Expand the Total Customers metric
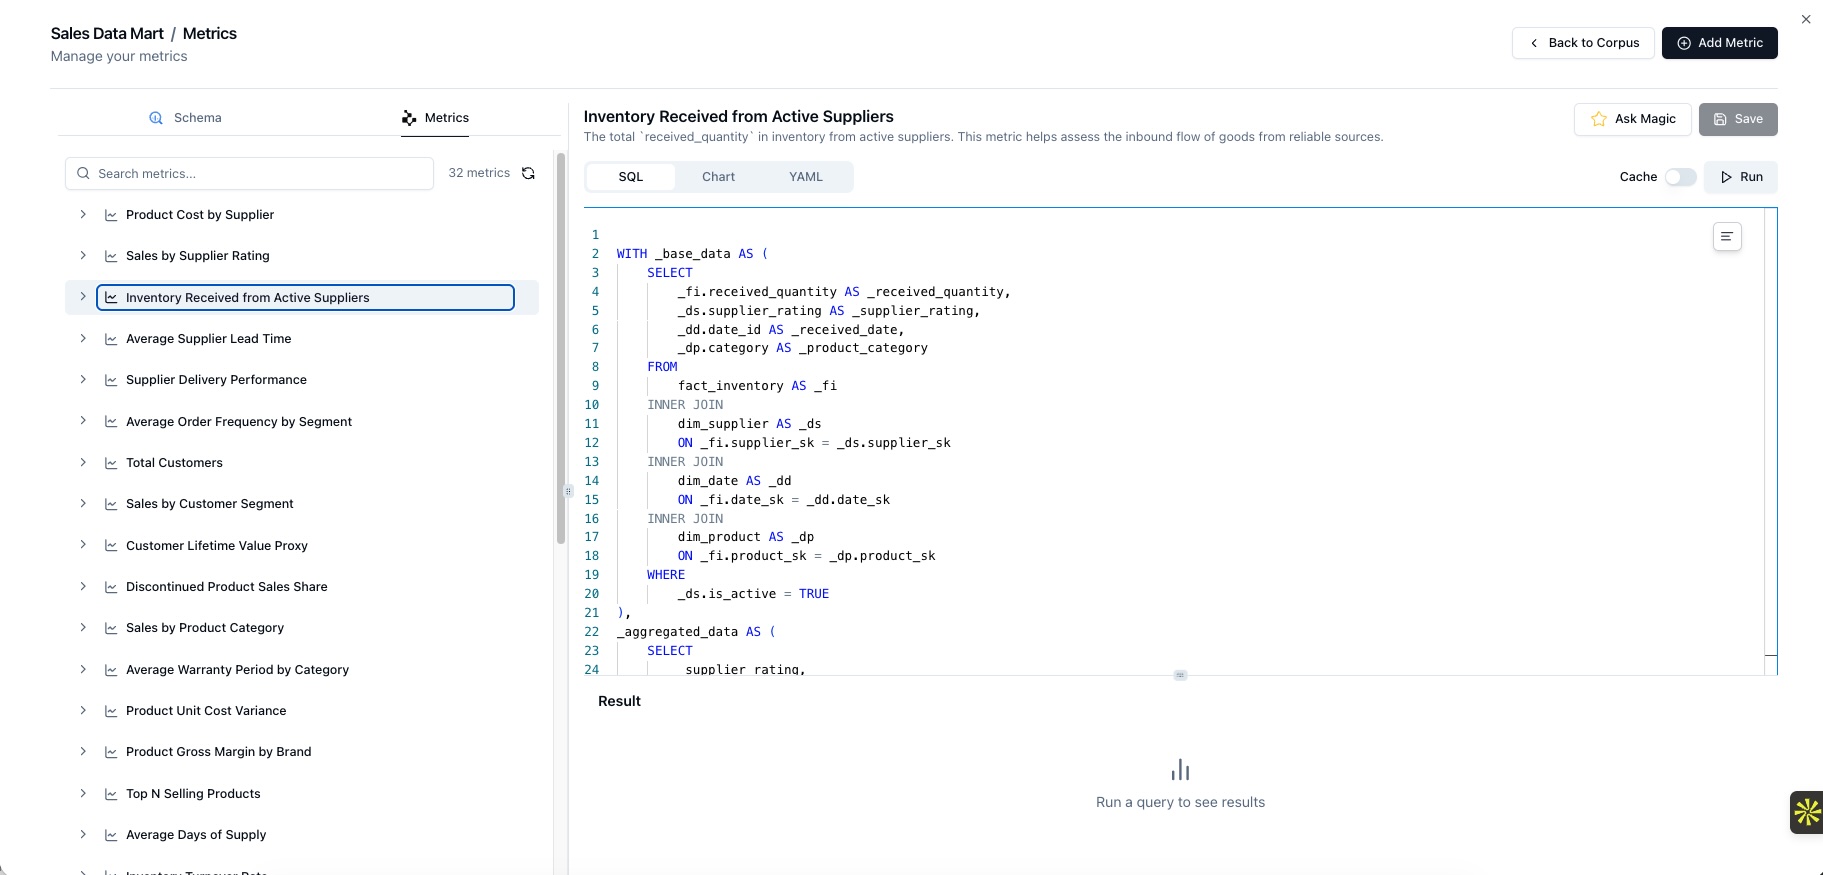The width and height of the screenshot is (1823, 875). (83, 462)
